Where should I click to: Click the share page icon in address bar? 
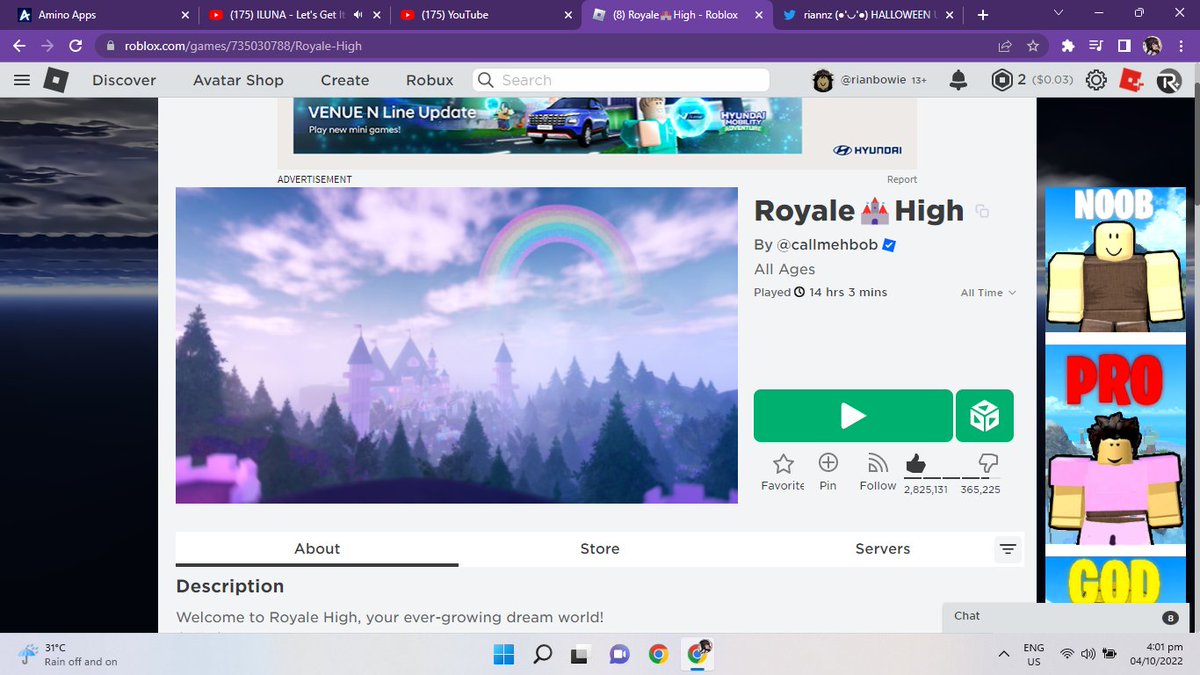pos(1005,46)
